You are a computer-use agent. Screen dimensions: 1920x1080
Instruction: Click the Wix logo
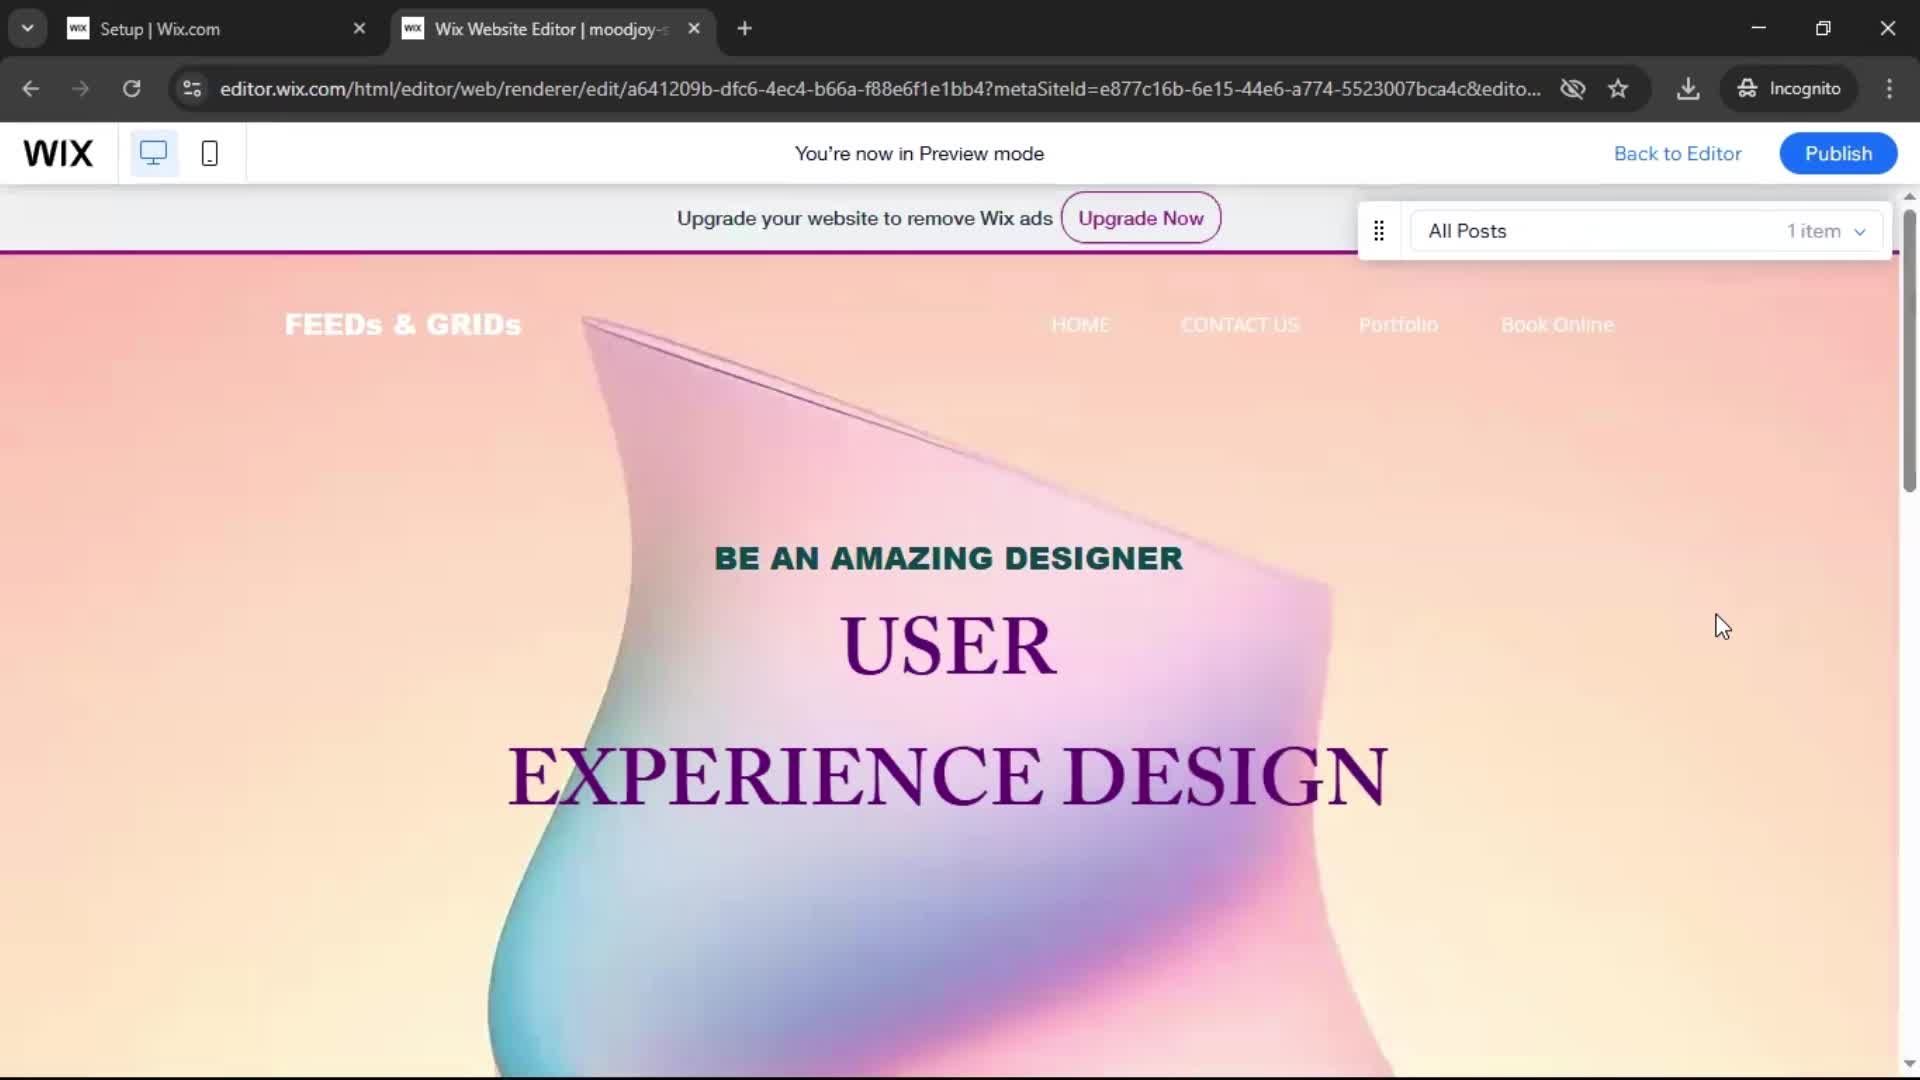coord(58,153)
